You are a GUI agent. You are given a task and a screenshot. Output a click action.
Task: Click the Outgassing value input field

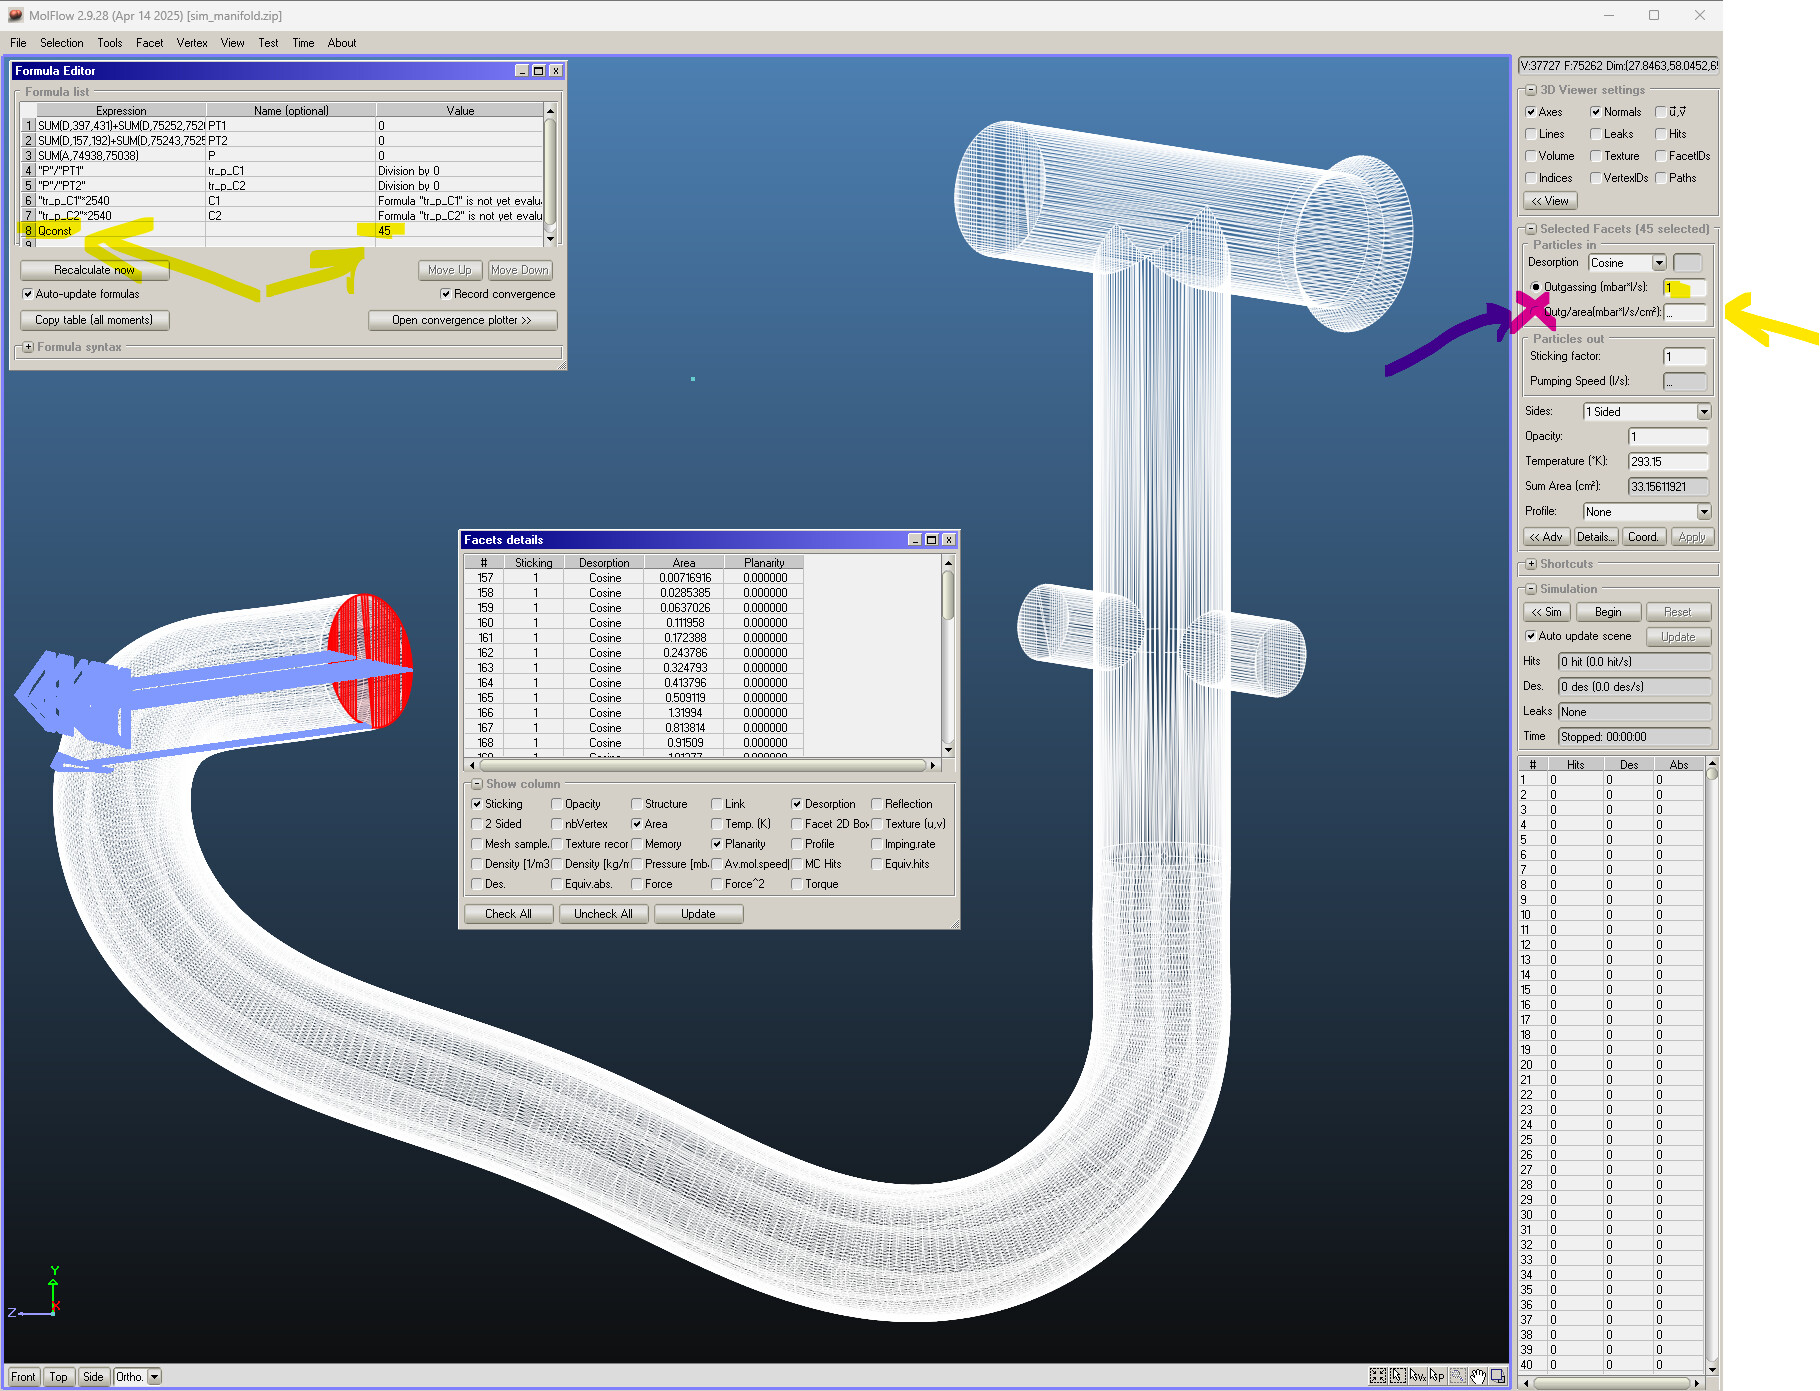pos(1685,288)
